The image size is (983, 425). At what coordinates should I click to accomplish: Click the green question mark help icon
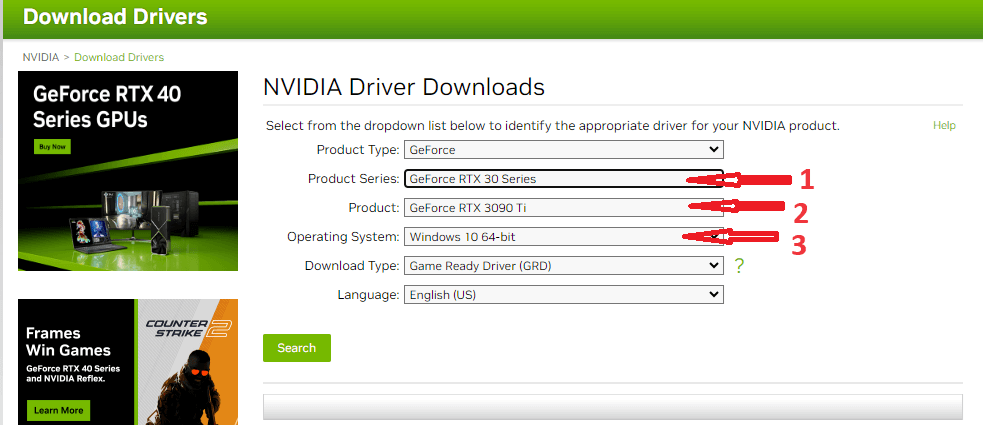tap(739, 266)
